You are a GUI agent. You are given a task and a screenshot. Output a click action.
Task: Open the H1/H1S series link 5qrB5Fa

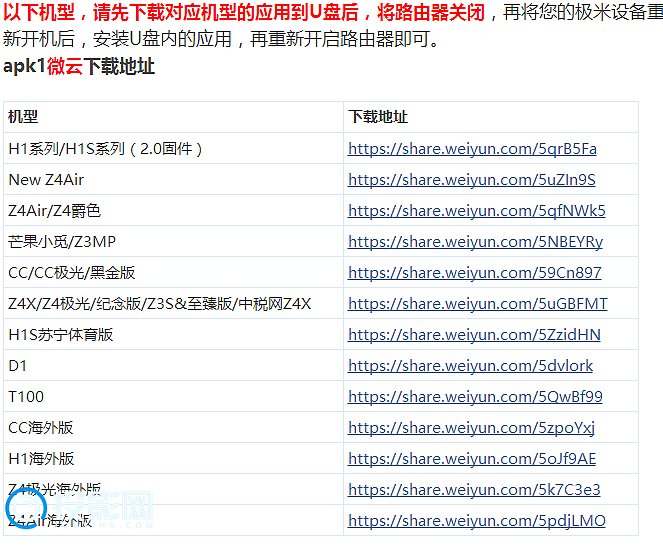tap(472, 149)
